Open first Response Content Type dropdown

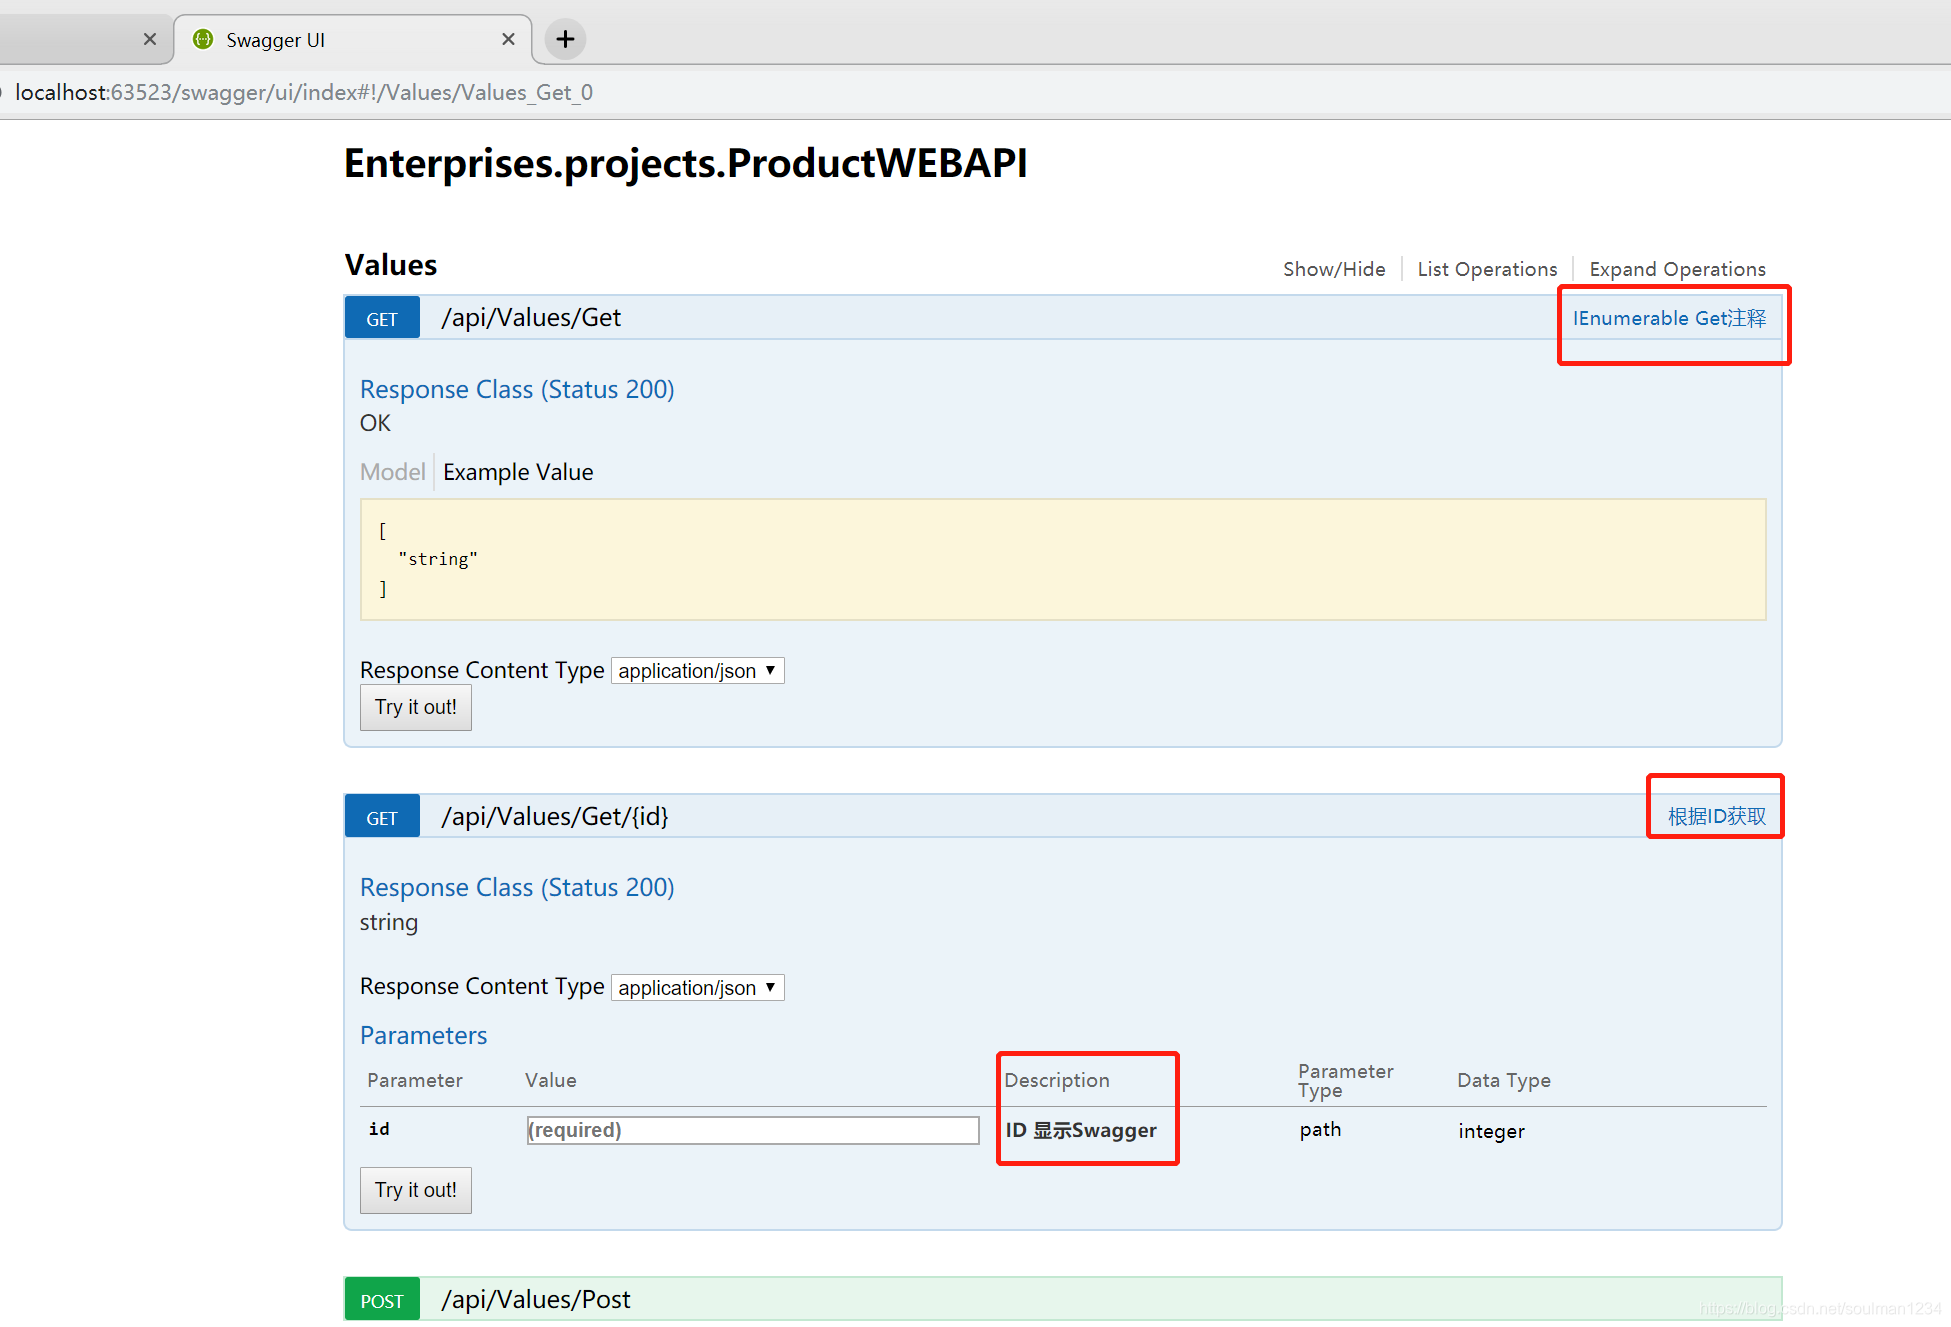click(x=697, y=671)
